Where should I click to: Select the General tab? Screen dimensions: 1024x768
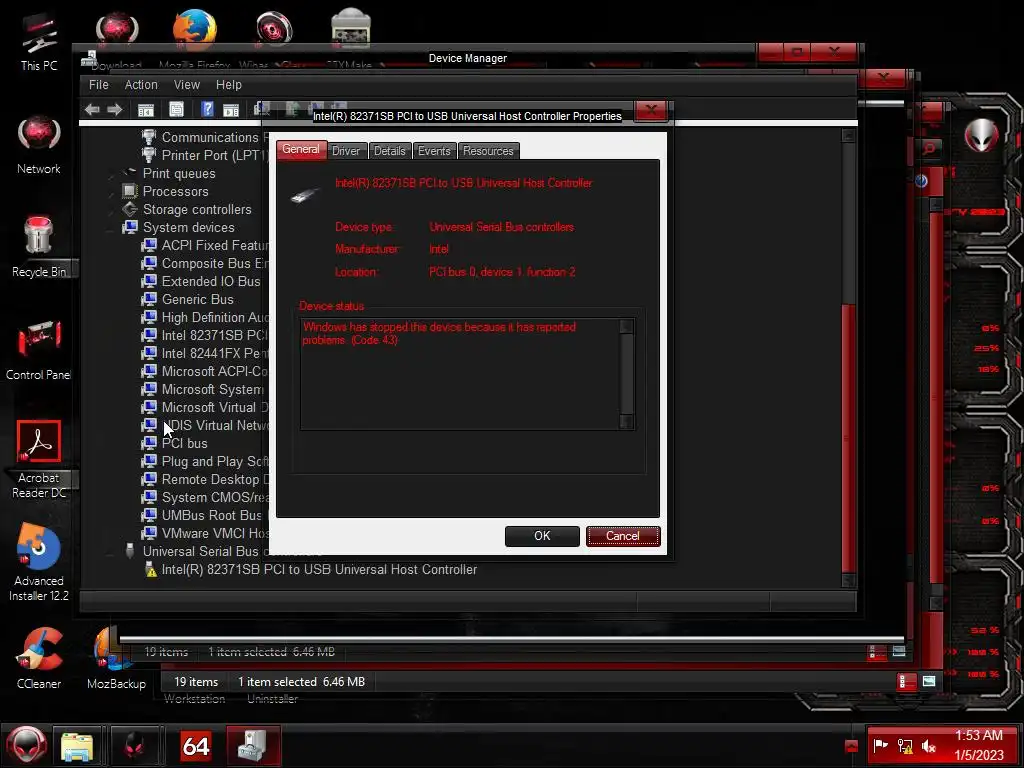(x=301, y=150)
